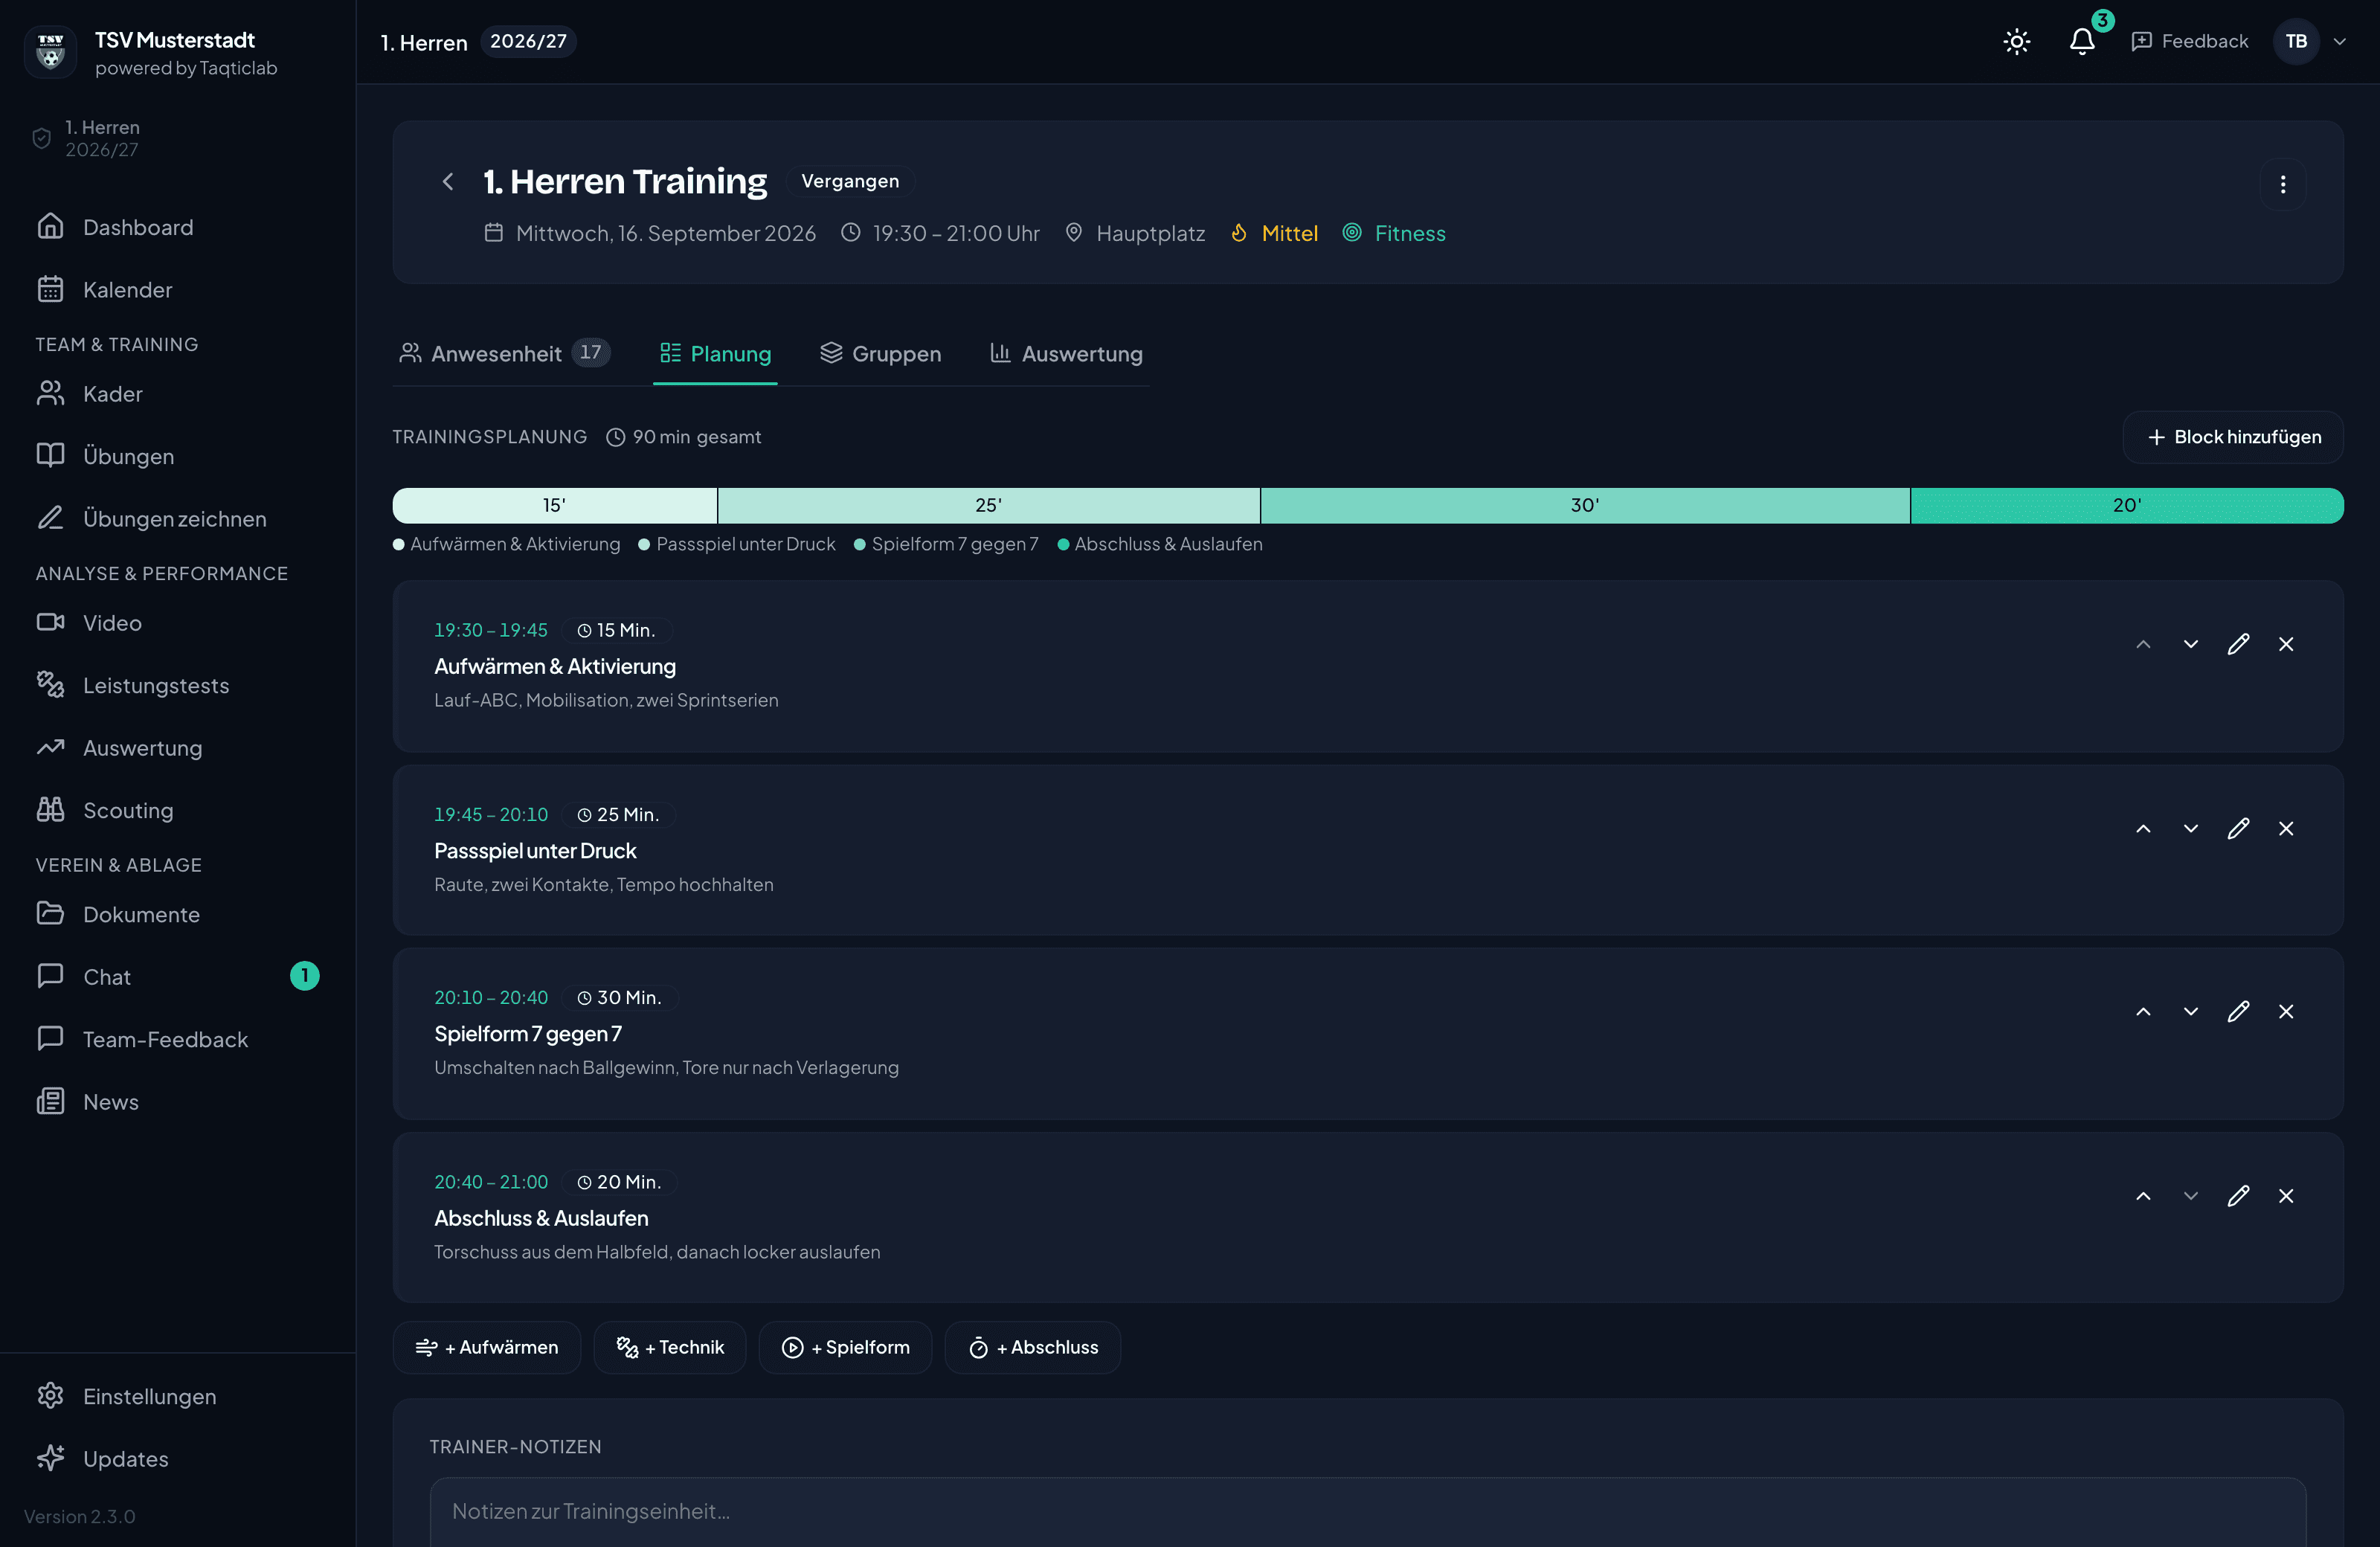Remove the Passspiel unter Druck block

pyautogui.click(x=2286, y=828)
